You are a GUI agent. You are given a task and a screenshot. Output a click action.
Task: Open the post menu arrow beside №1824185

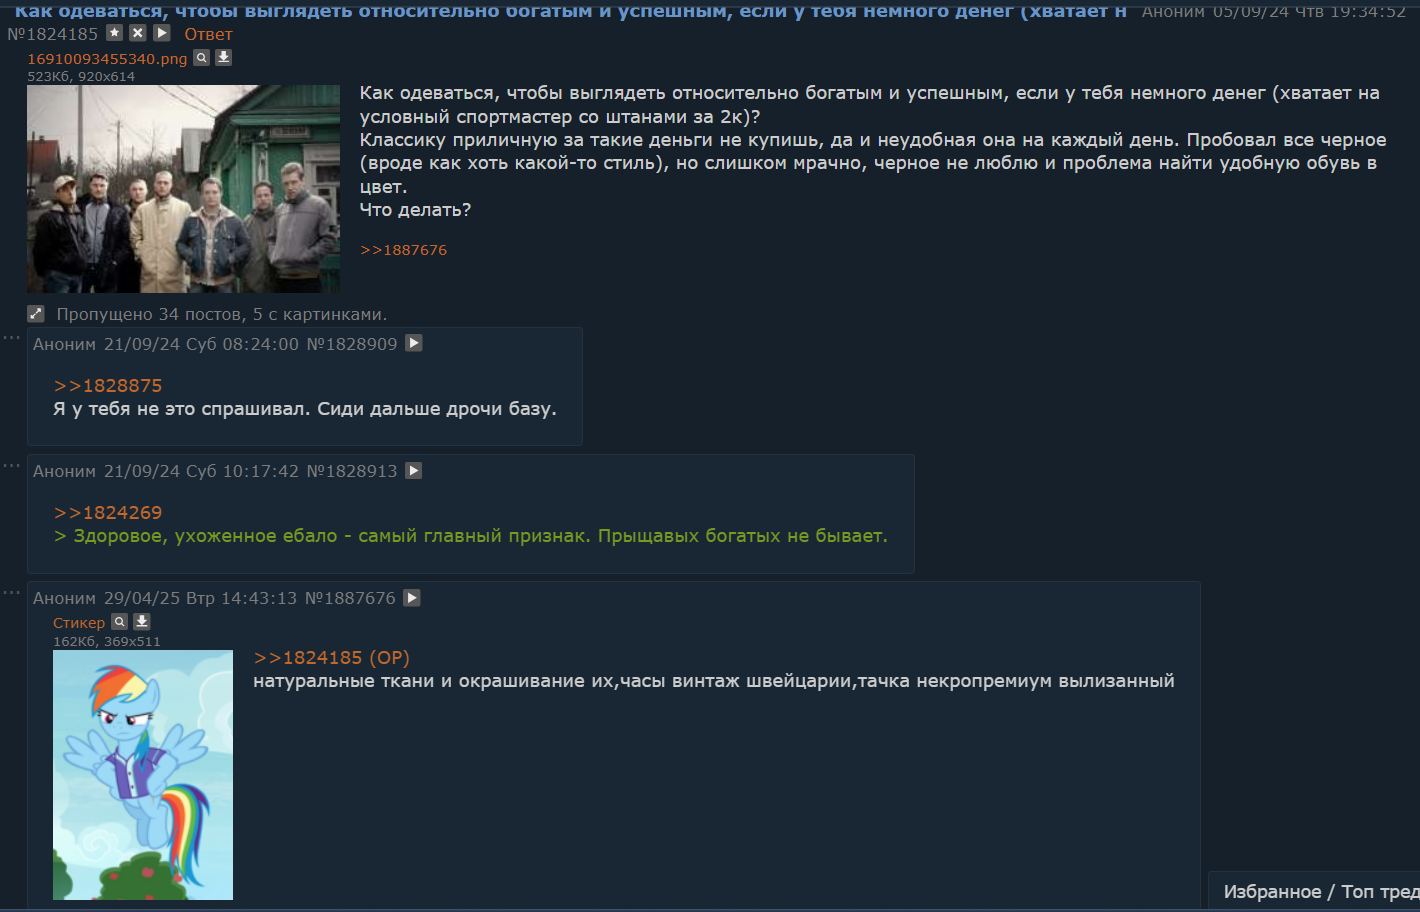162,33
